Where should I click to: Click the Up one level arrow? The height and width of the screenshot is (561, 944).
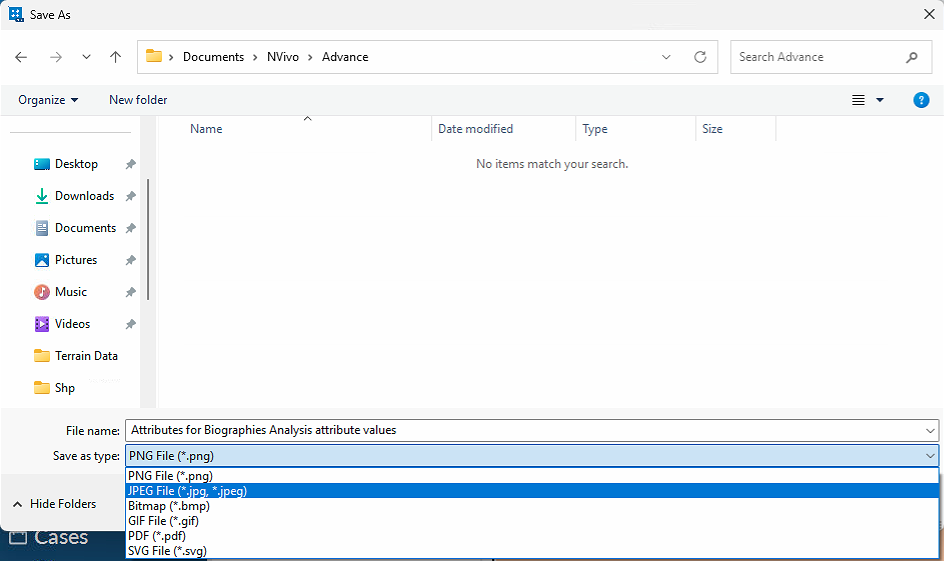coord(116,57)
